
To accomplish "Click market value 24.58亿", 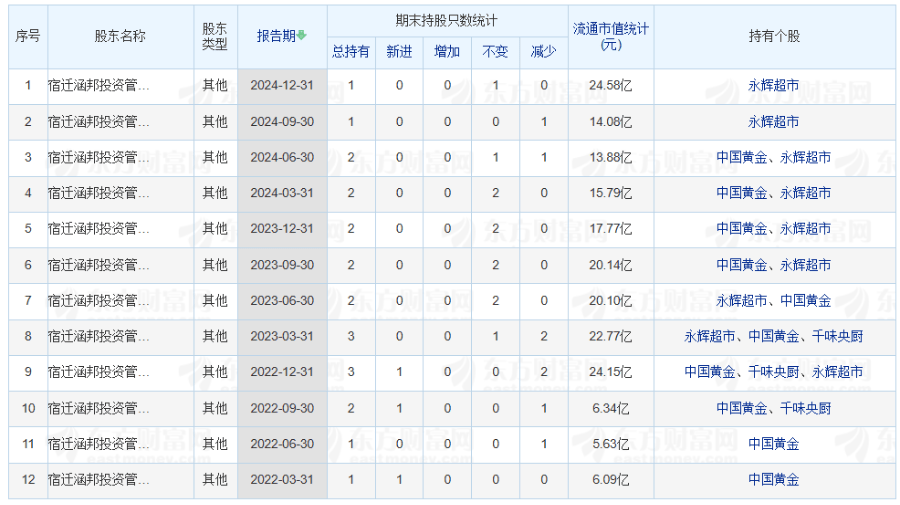I will coord(611,86).
